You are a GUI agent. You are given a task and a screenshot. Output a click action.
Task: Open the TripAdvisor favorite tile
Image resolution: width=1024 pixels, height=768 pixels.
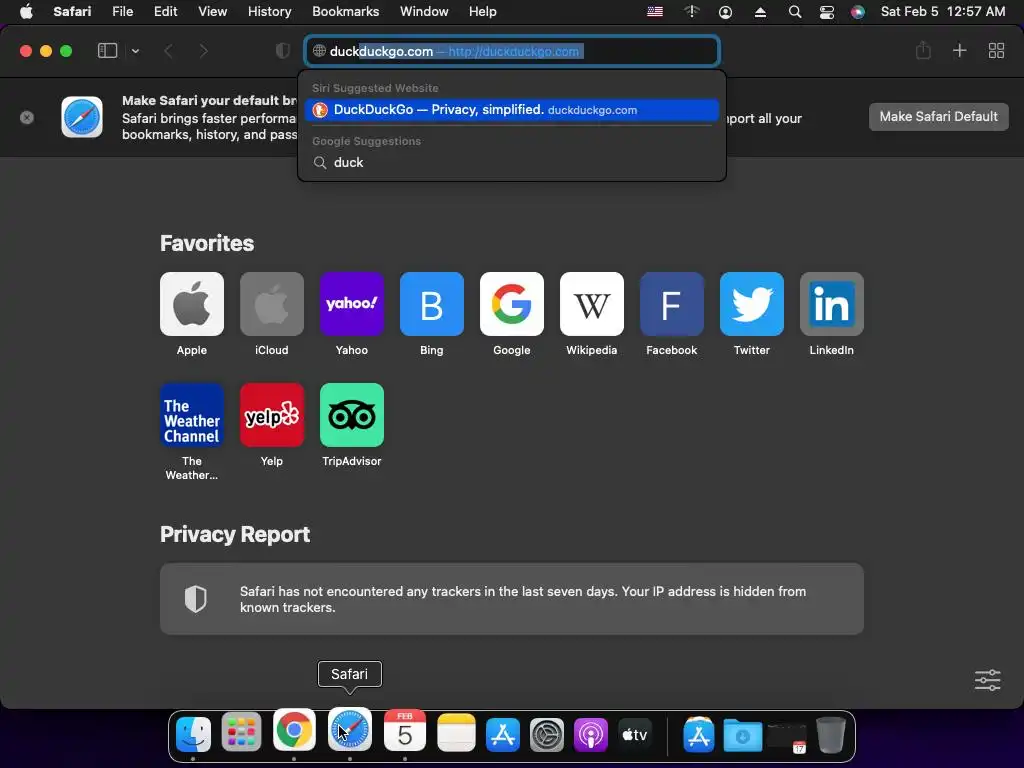(351, 415)
